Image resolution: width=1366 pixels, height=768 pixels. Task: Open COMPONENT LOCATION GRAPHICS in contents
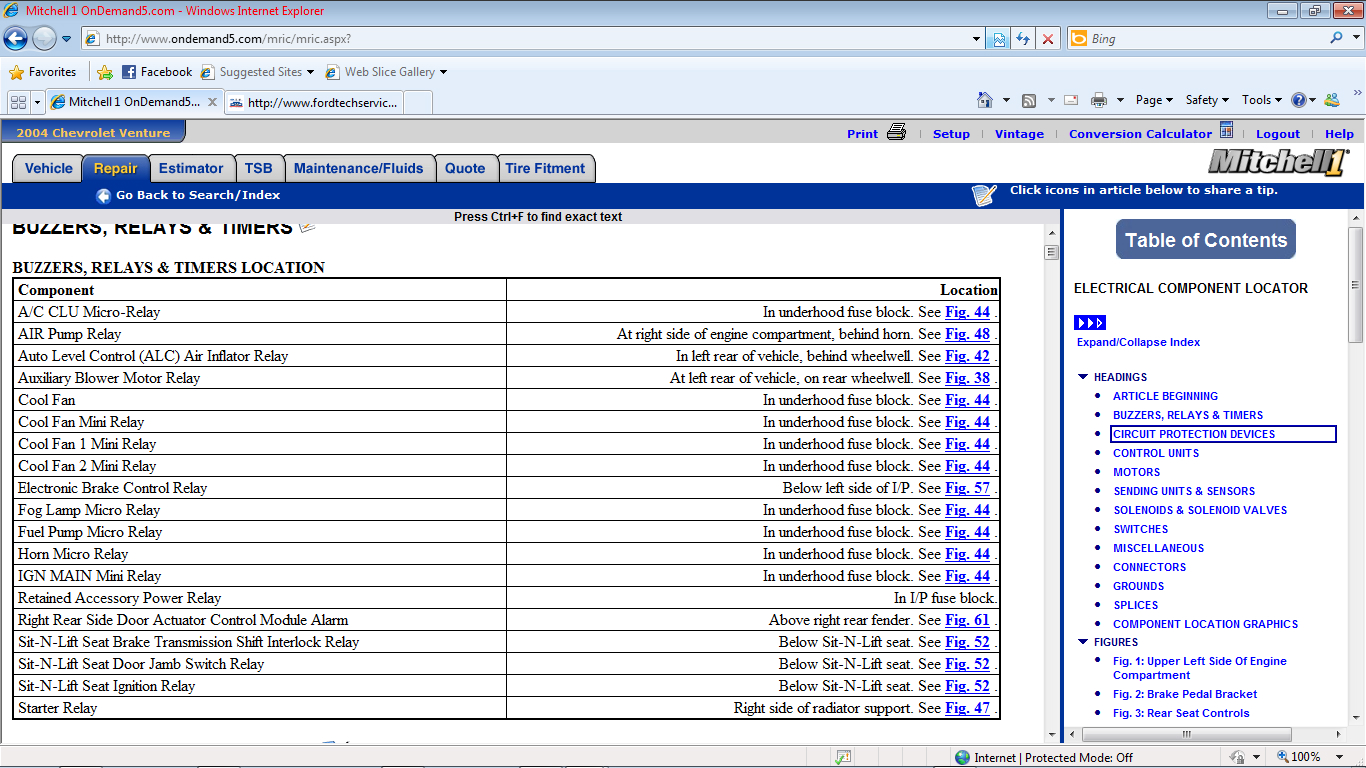tap(1205, 624)
